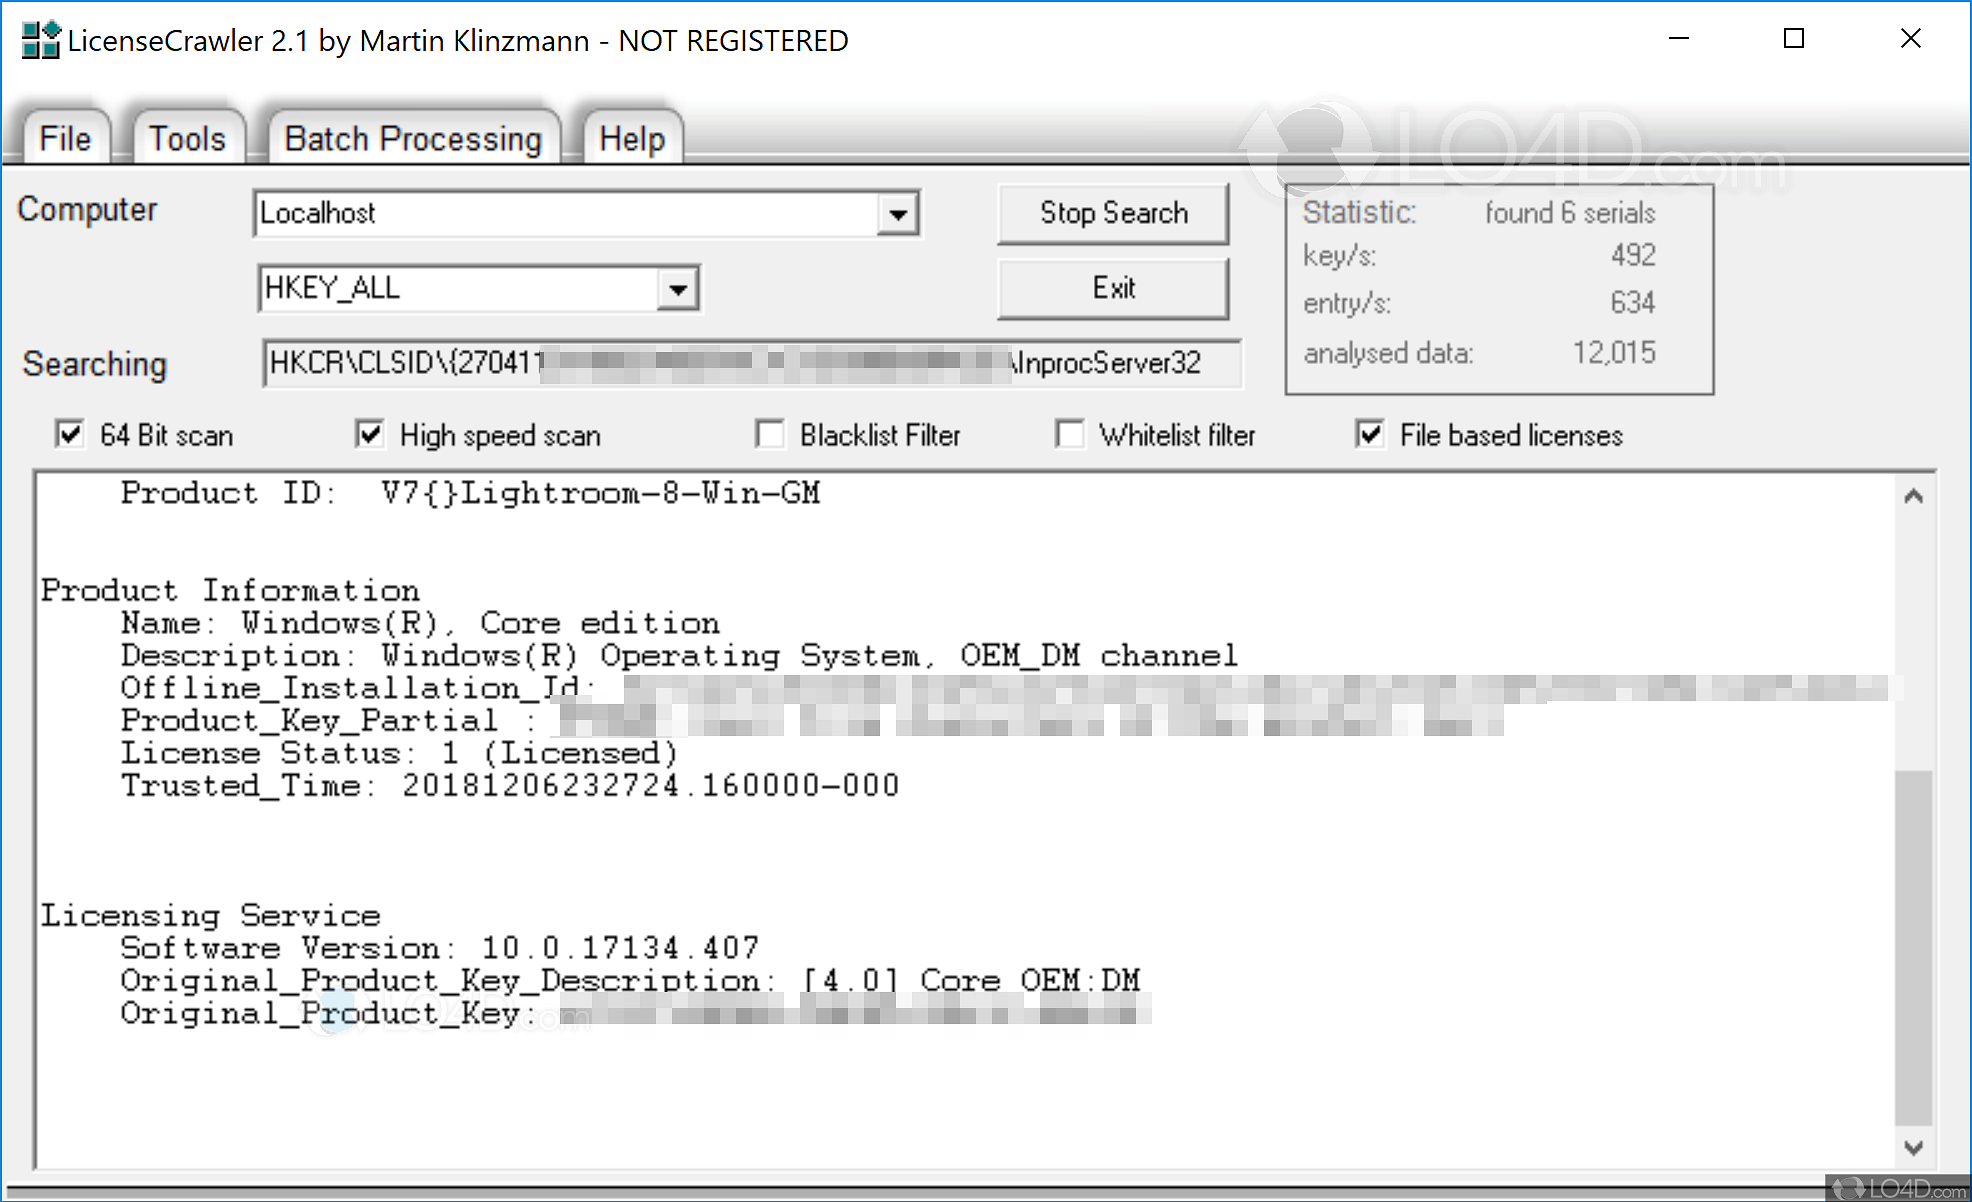Enable the Whitelist filter checkbox

click(x=1070, y=435)
